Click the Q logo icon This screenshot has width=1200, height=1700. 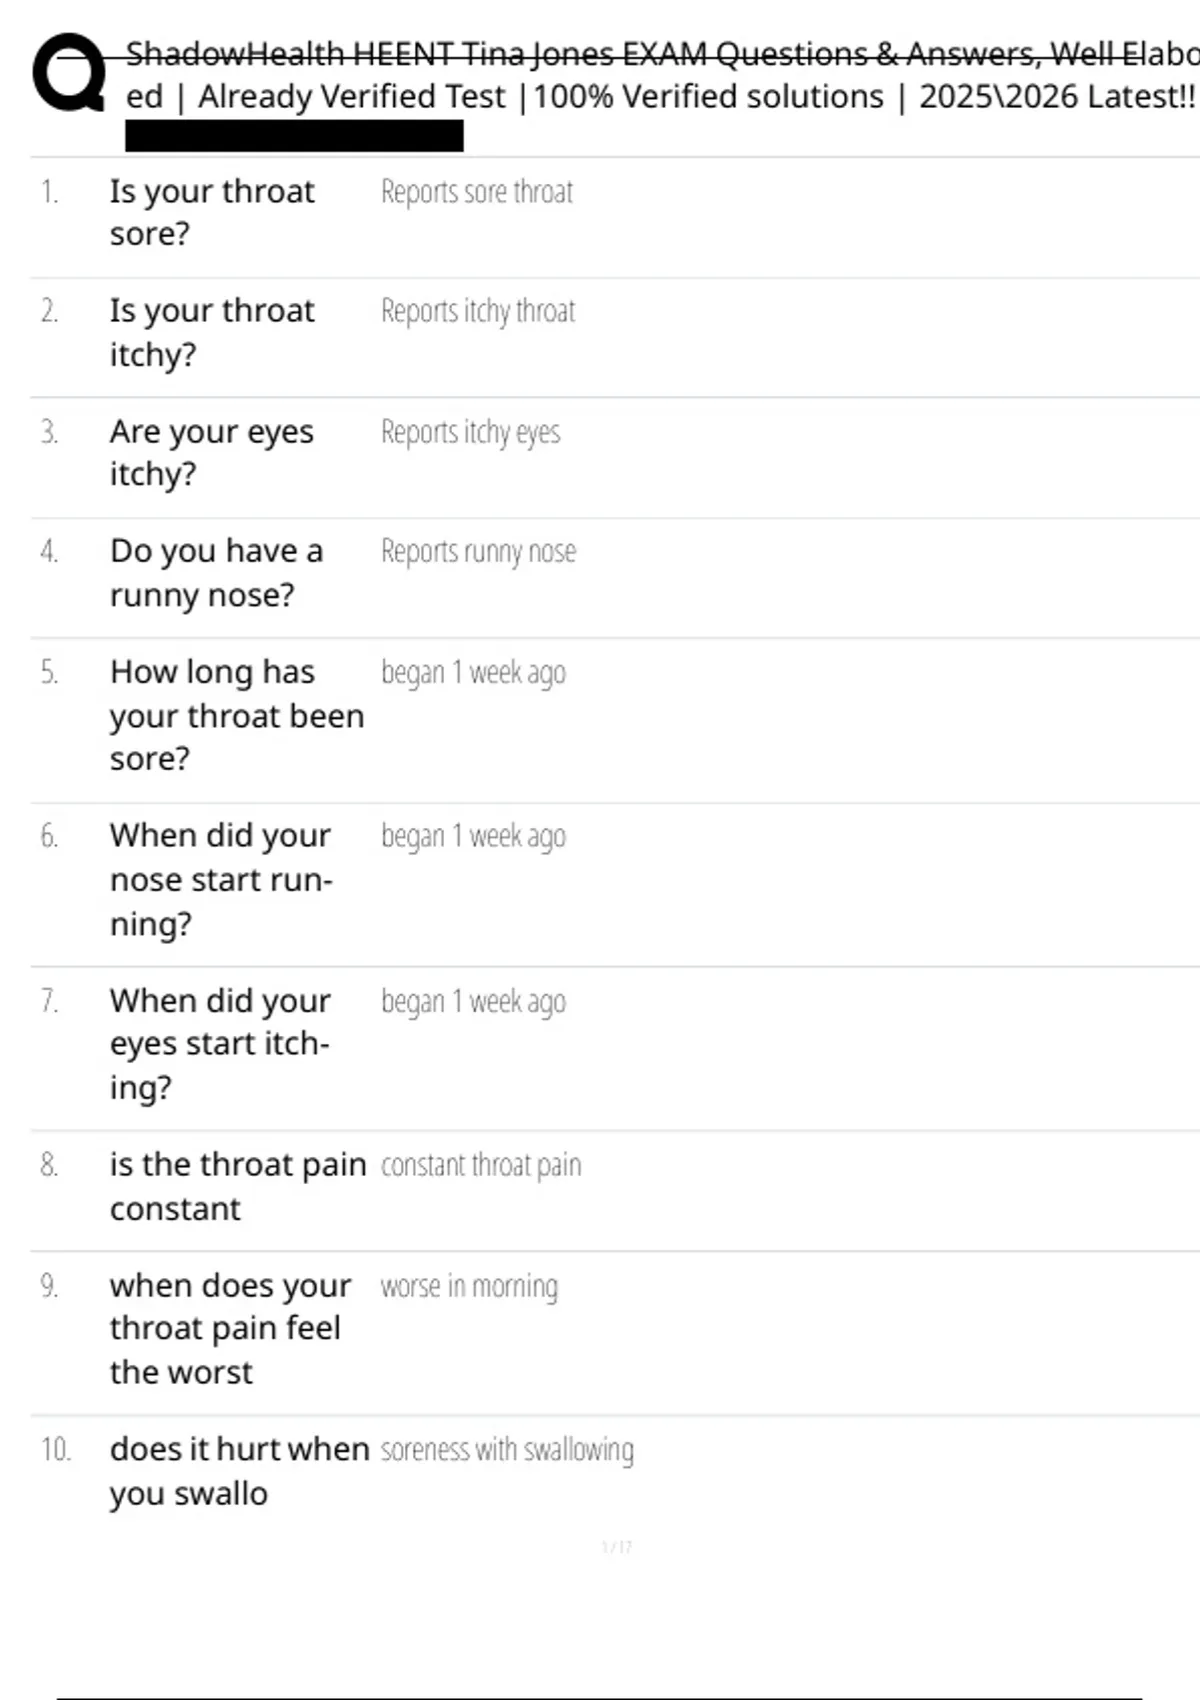69,72
